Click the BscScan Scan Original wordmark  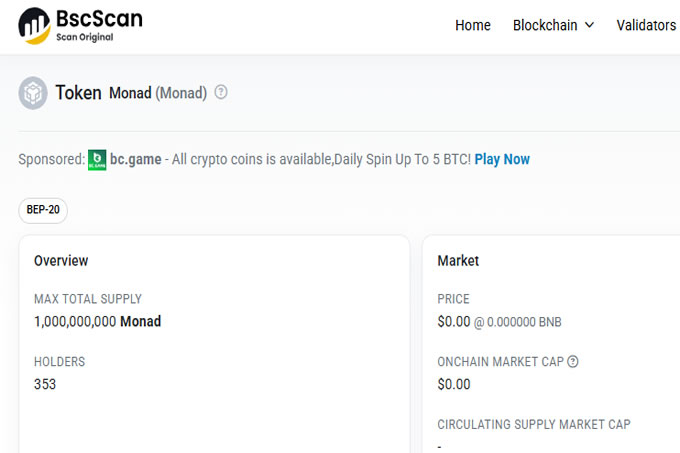(x=99, y=25)
